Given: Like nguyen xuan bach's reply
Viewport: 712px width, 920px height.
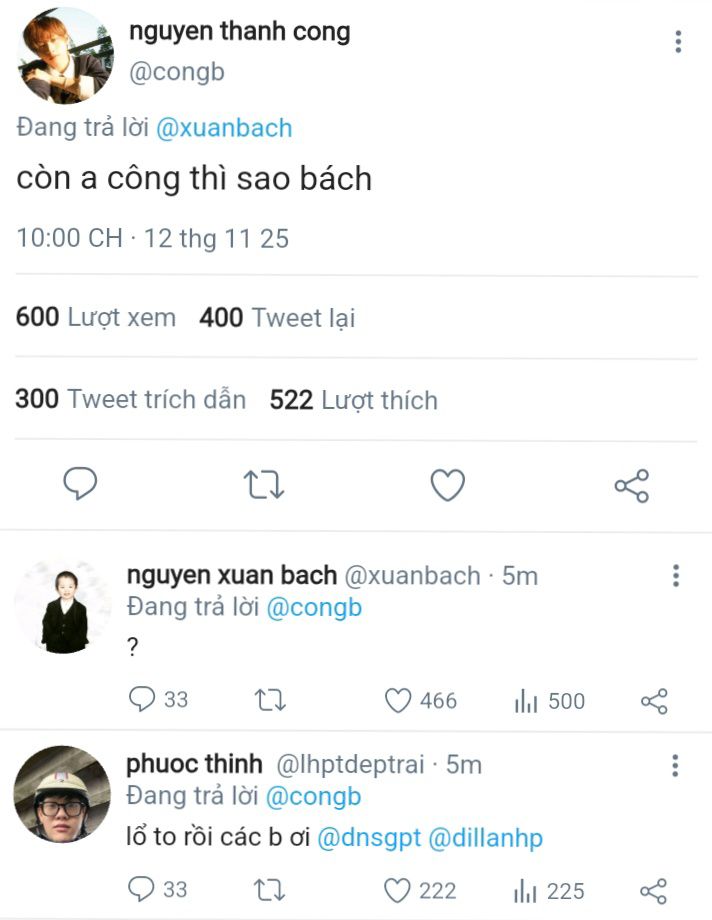Looking at the screenshot, I should click(399, 700).
